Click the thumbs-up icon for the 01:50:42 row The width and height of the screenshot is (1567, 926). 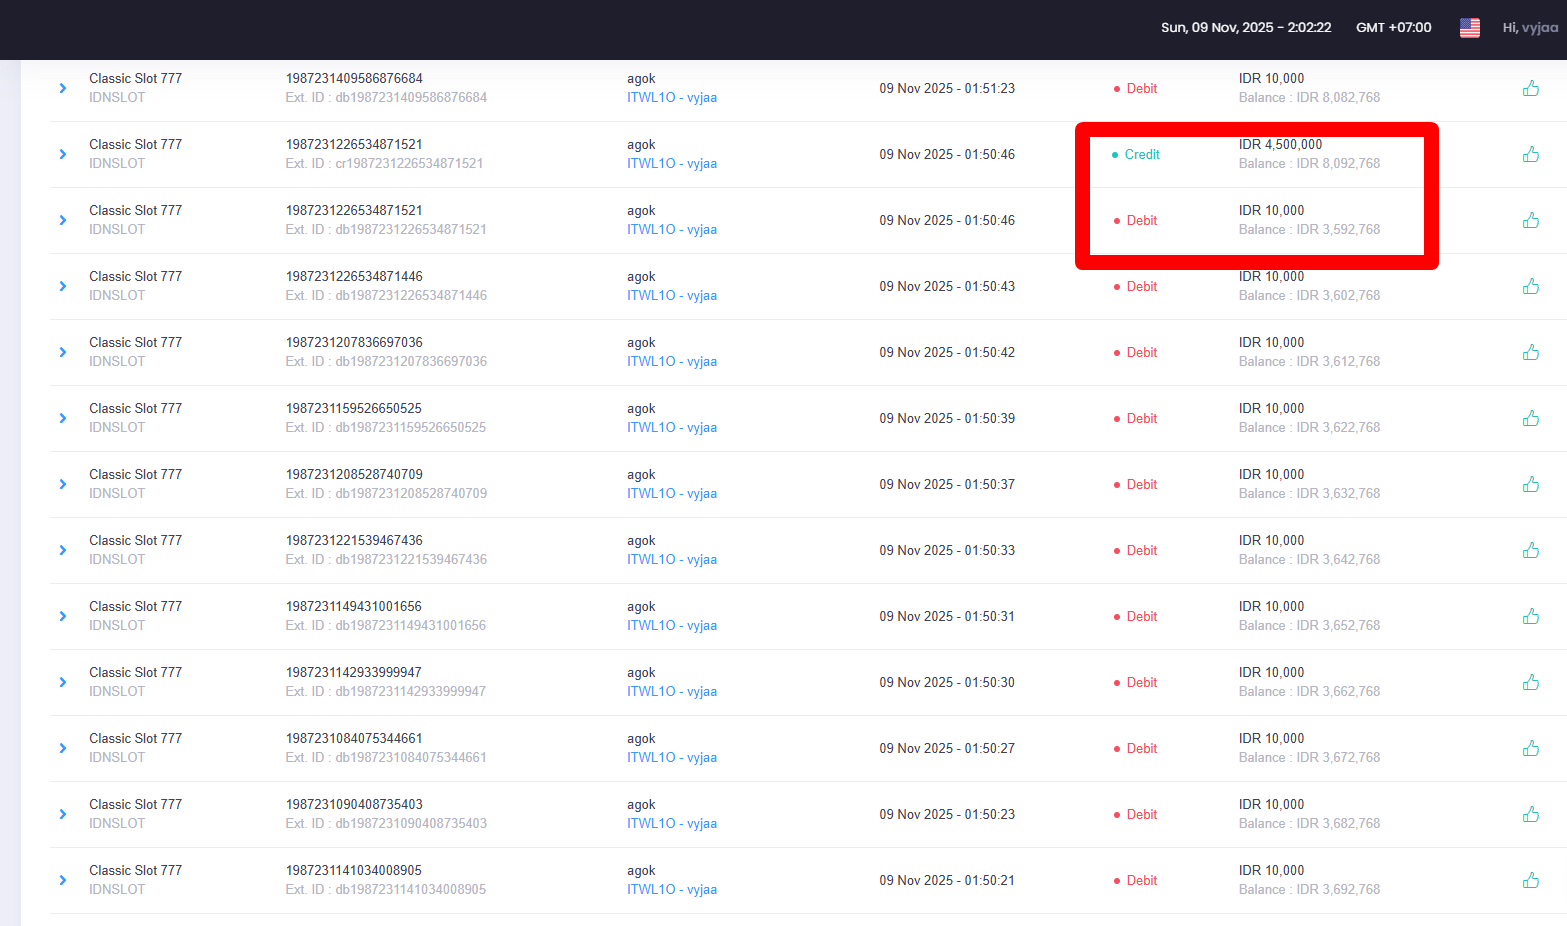pos(1531,352)
